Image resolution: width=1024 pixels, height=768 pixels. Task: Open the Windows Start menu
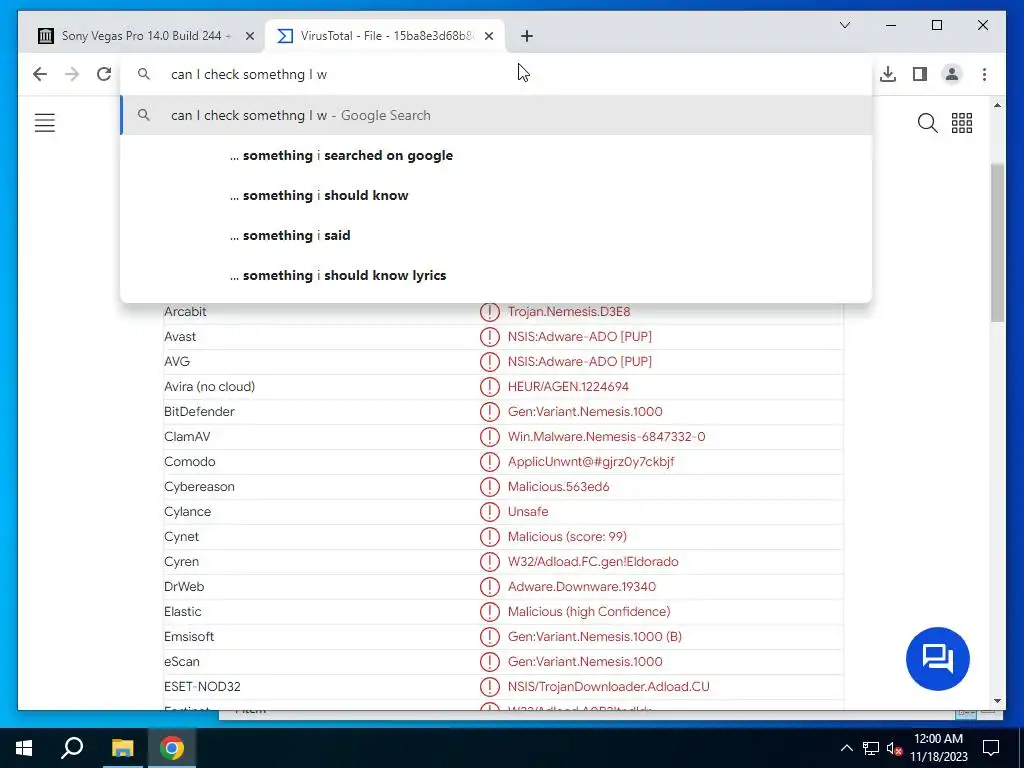tap(24, 748)
